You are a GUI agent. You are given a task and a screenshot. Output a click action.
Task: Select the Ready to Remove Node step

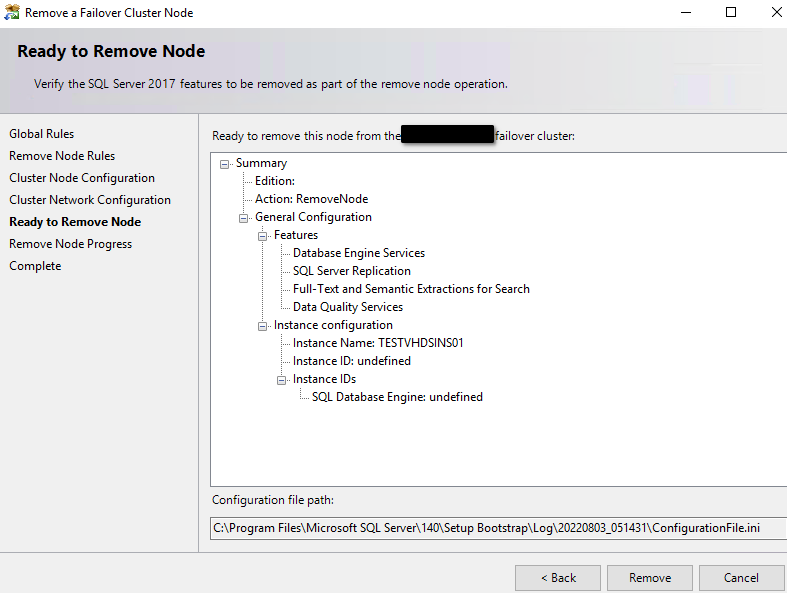[x=75, y=222]
